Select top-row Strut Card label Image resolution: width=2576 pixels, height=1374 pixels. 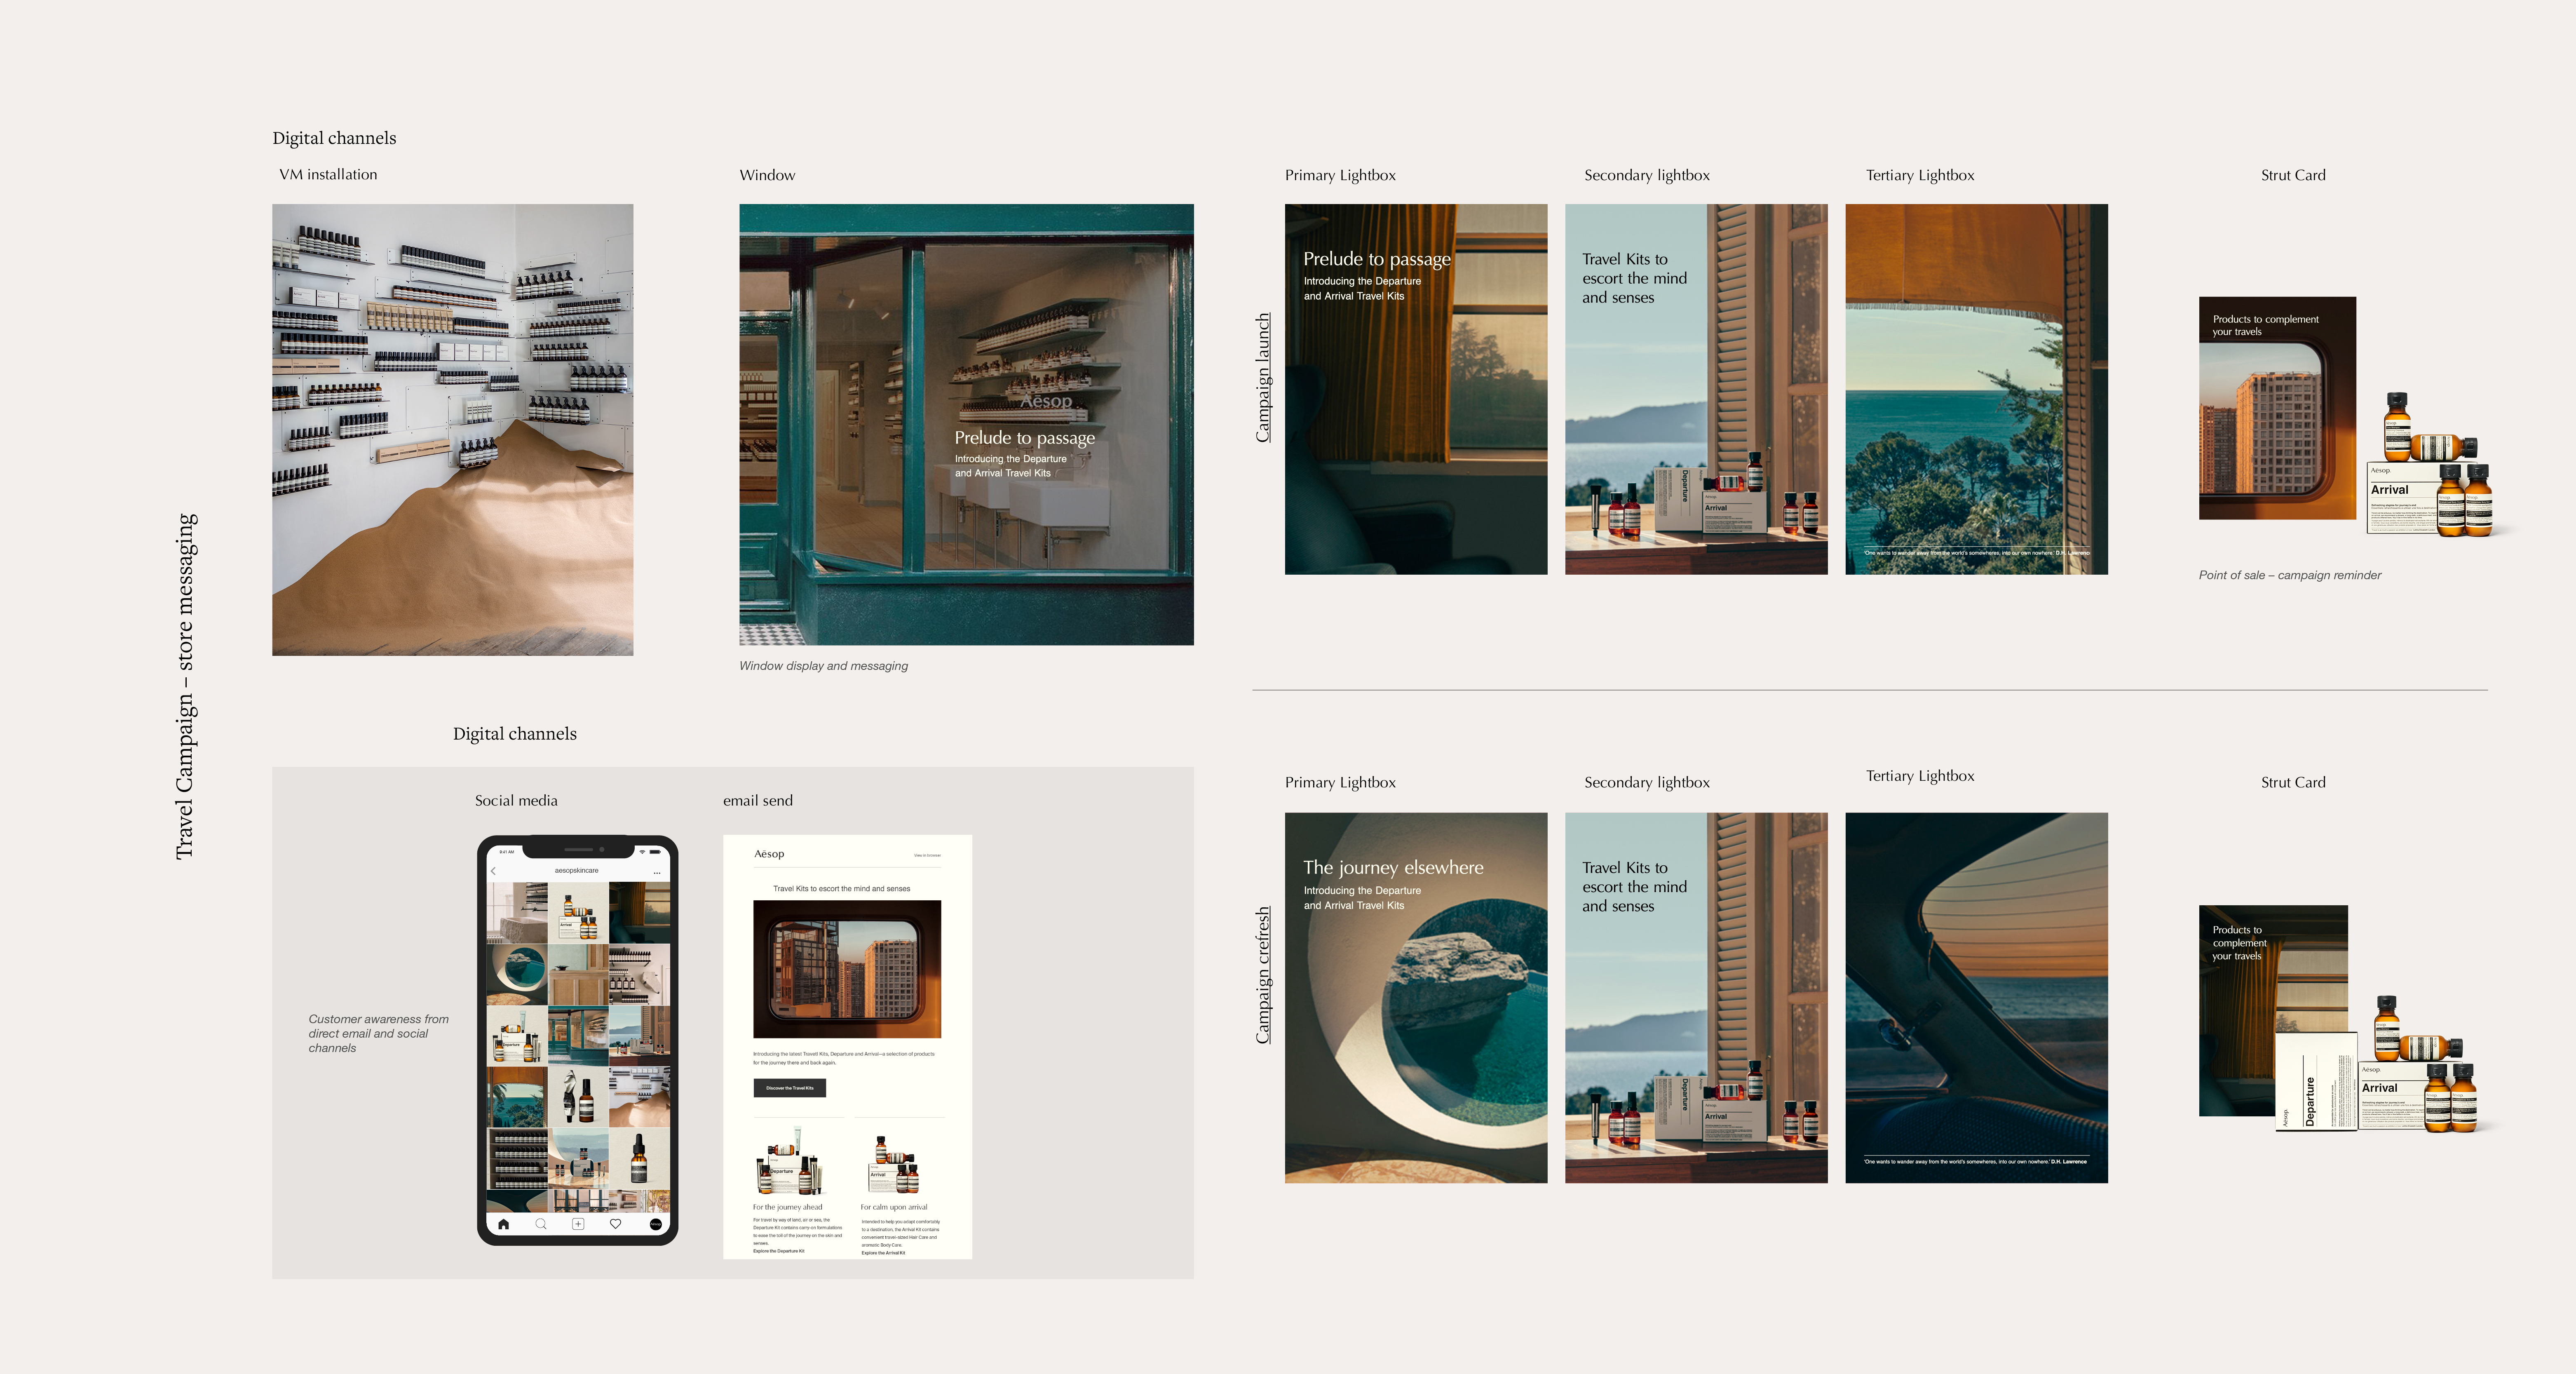point(2293,175)
